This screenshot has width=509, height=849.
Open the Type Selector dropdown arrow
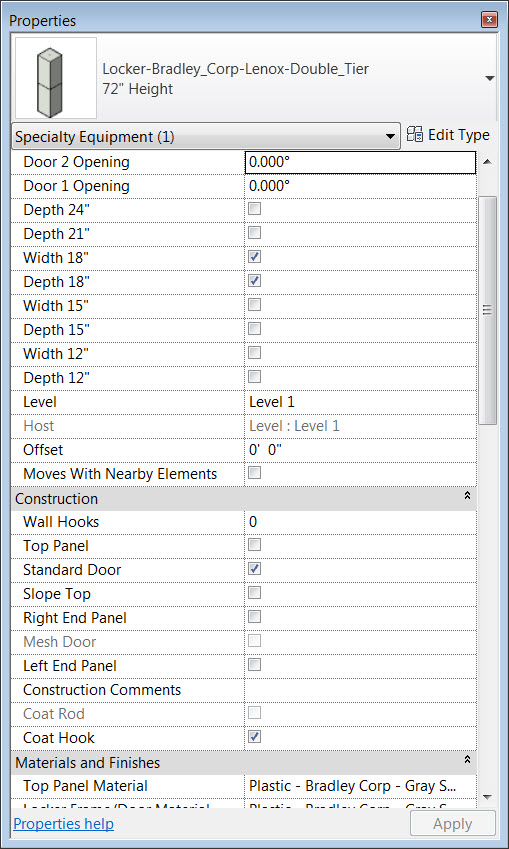(x=490, y=79)
